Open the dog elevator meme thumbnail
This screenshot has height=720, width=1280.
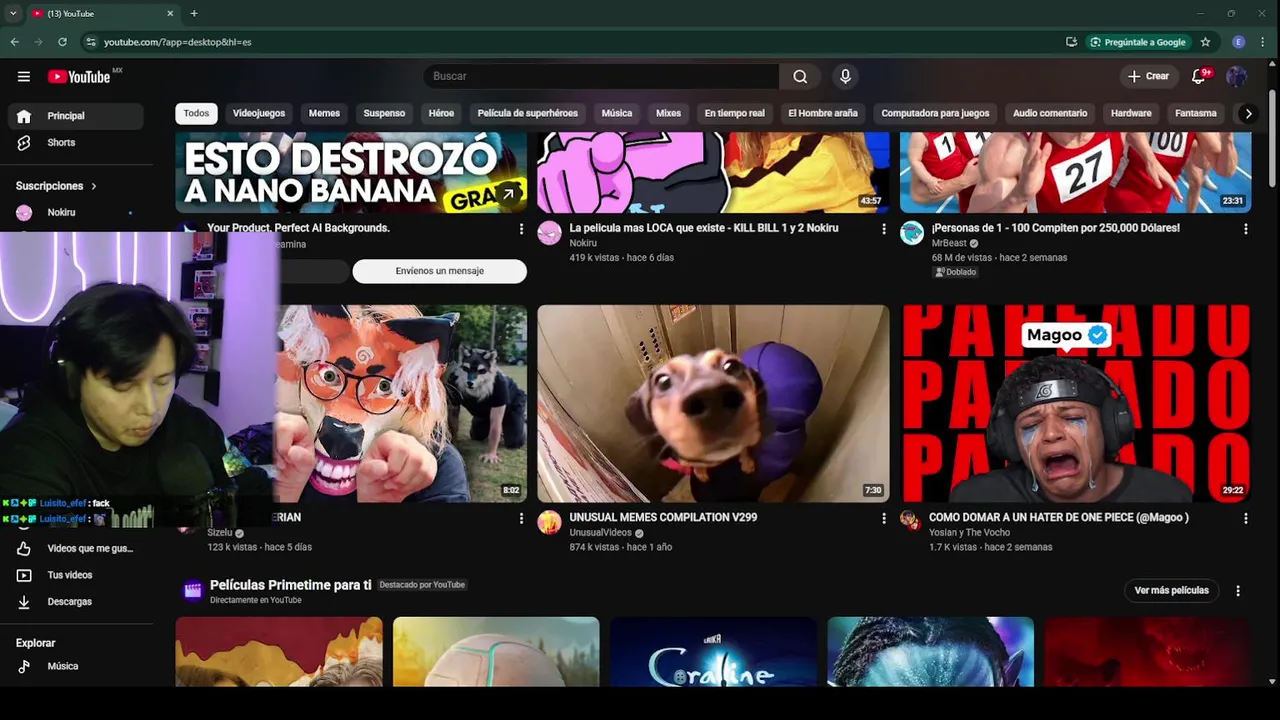click(713, 403)
